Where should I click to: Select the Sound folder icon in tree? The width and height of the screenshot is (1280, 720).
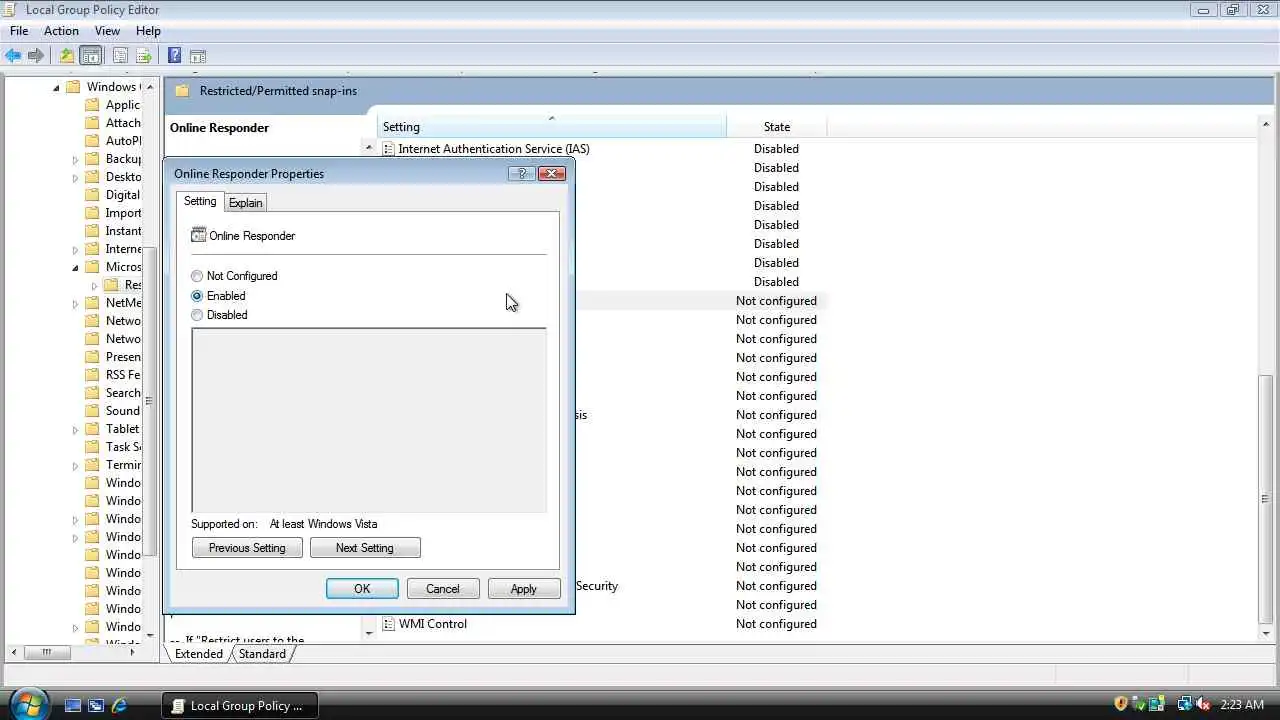point(93,411)
